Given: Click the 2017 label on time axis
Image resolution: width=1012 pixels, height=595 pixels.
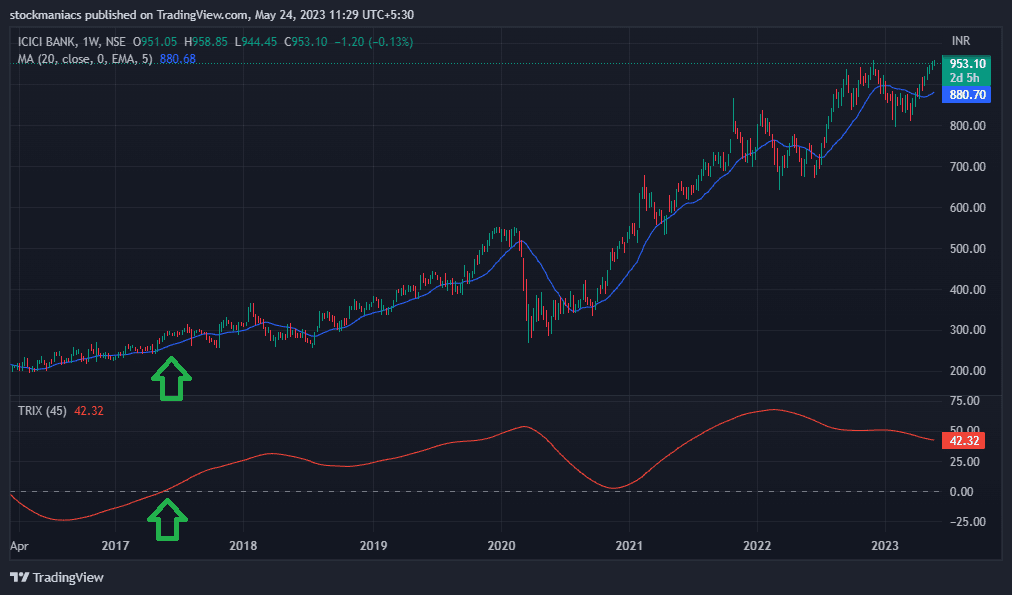Looking at the screenshot, I should coord(116,545).
